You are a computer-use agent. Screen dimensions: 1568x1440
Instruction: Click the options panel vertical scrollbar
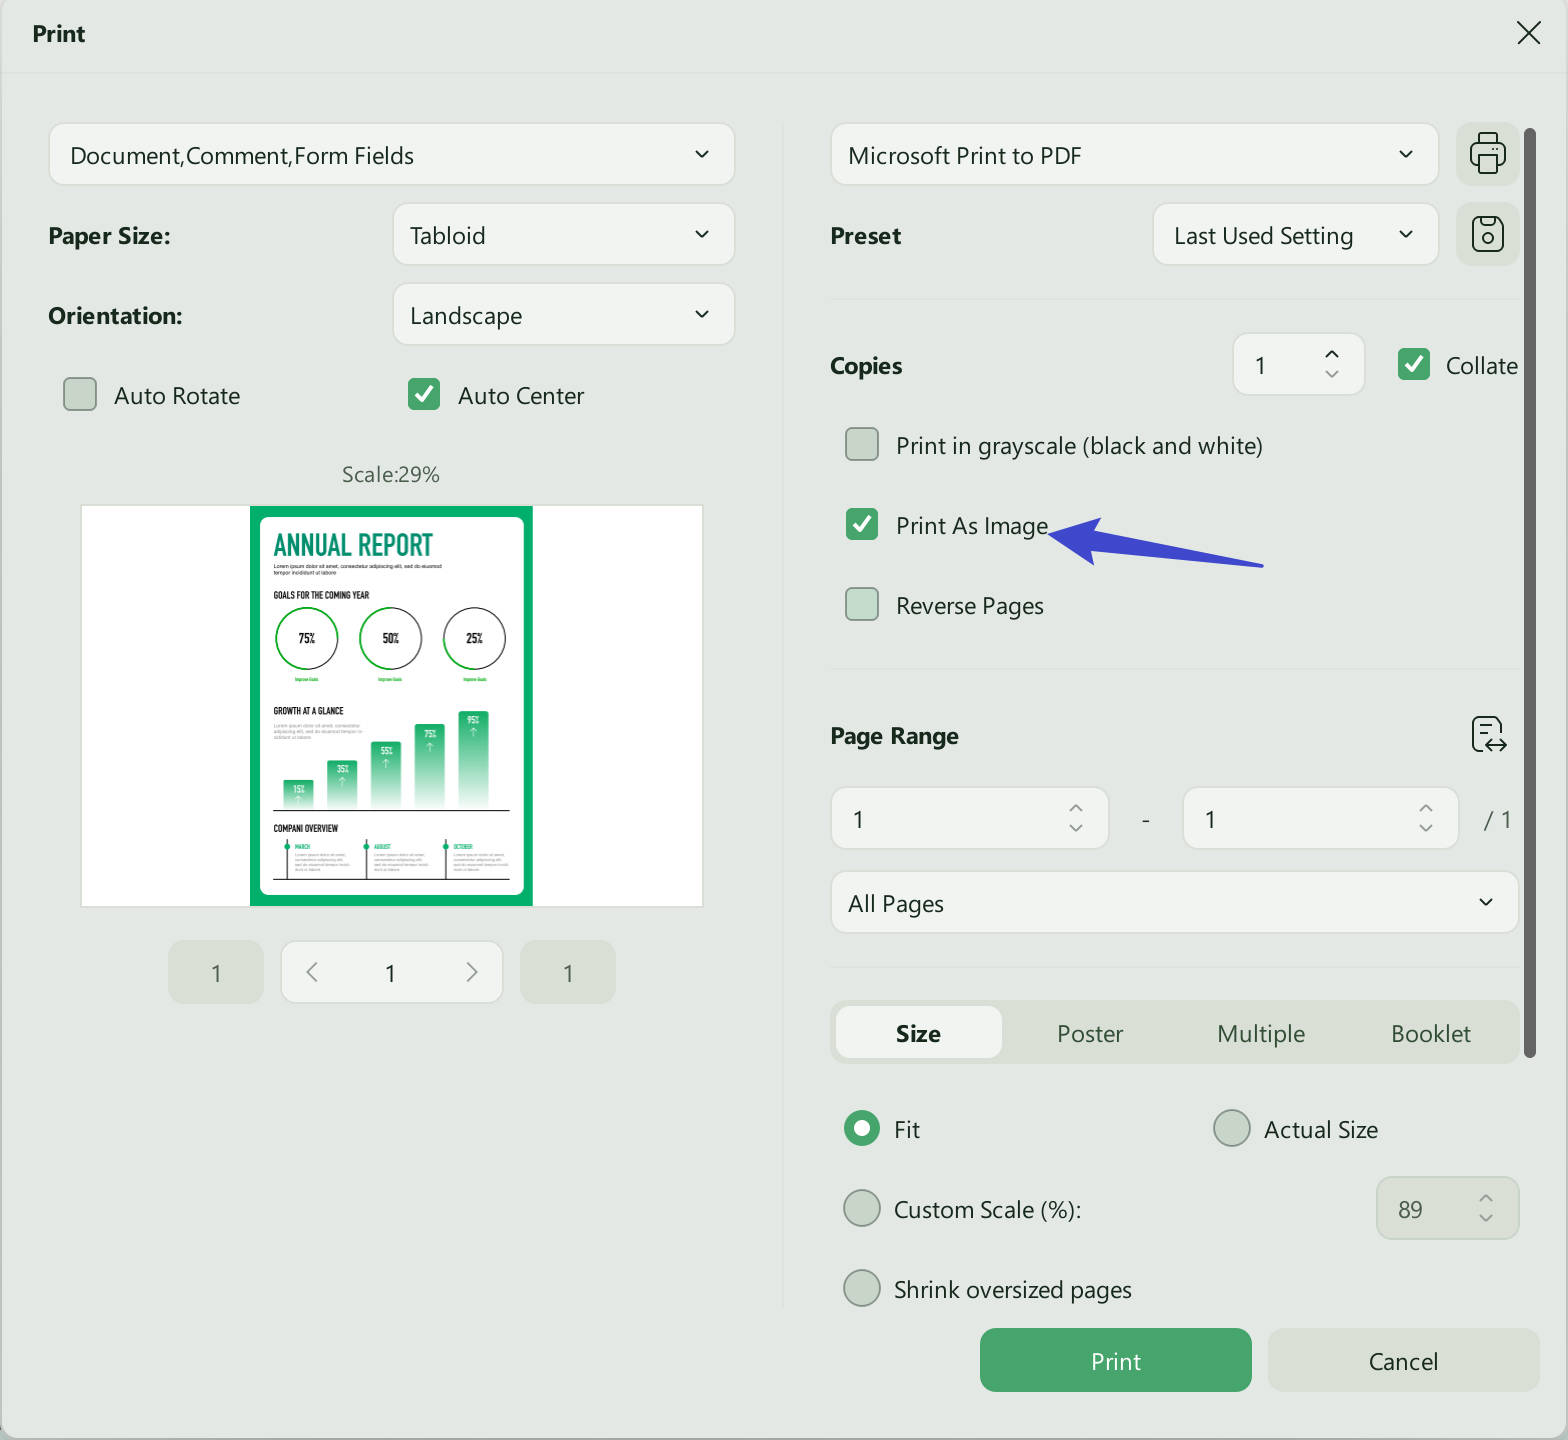[1529, 592]
